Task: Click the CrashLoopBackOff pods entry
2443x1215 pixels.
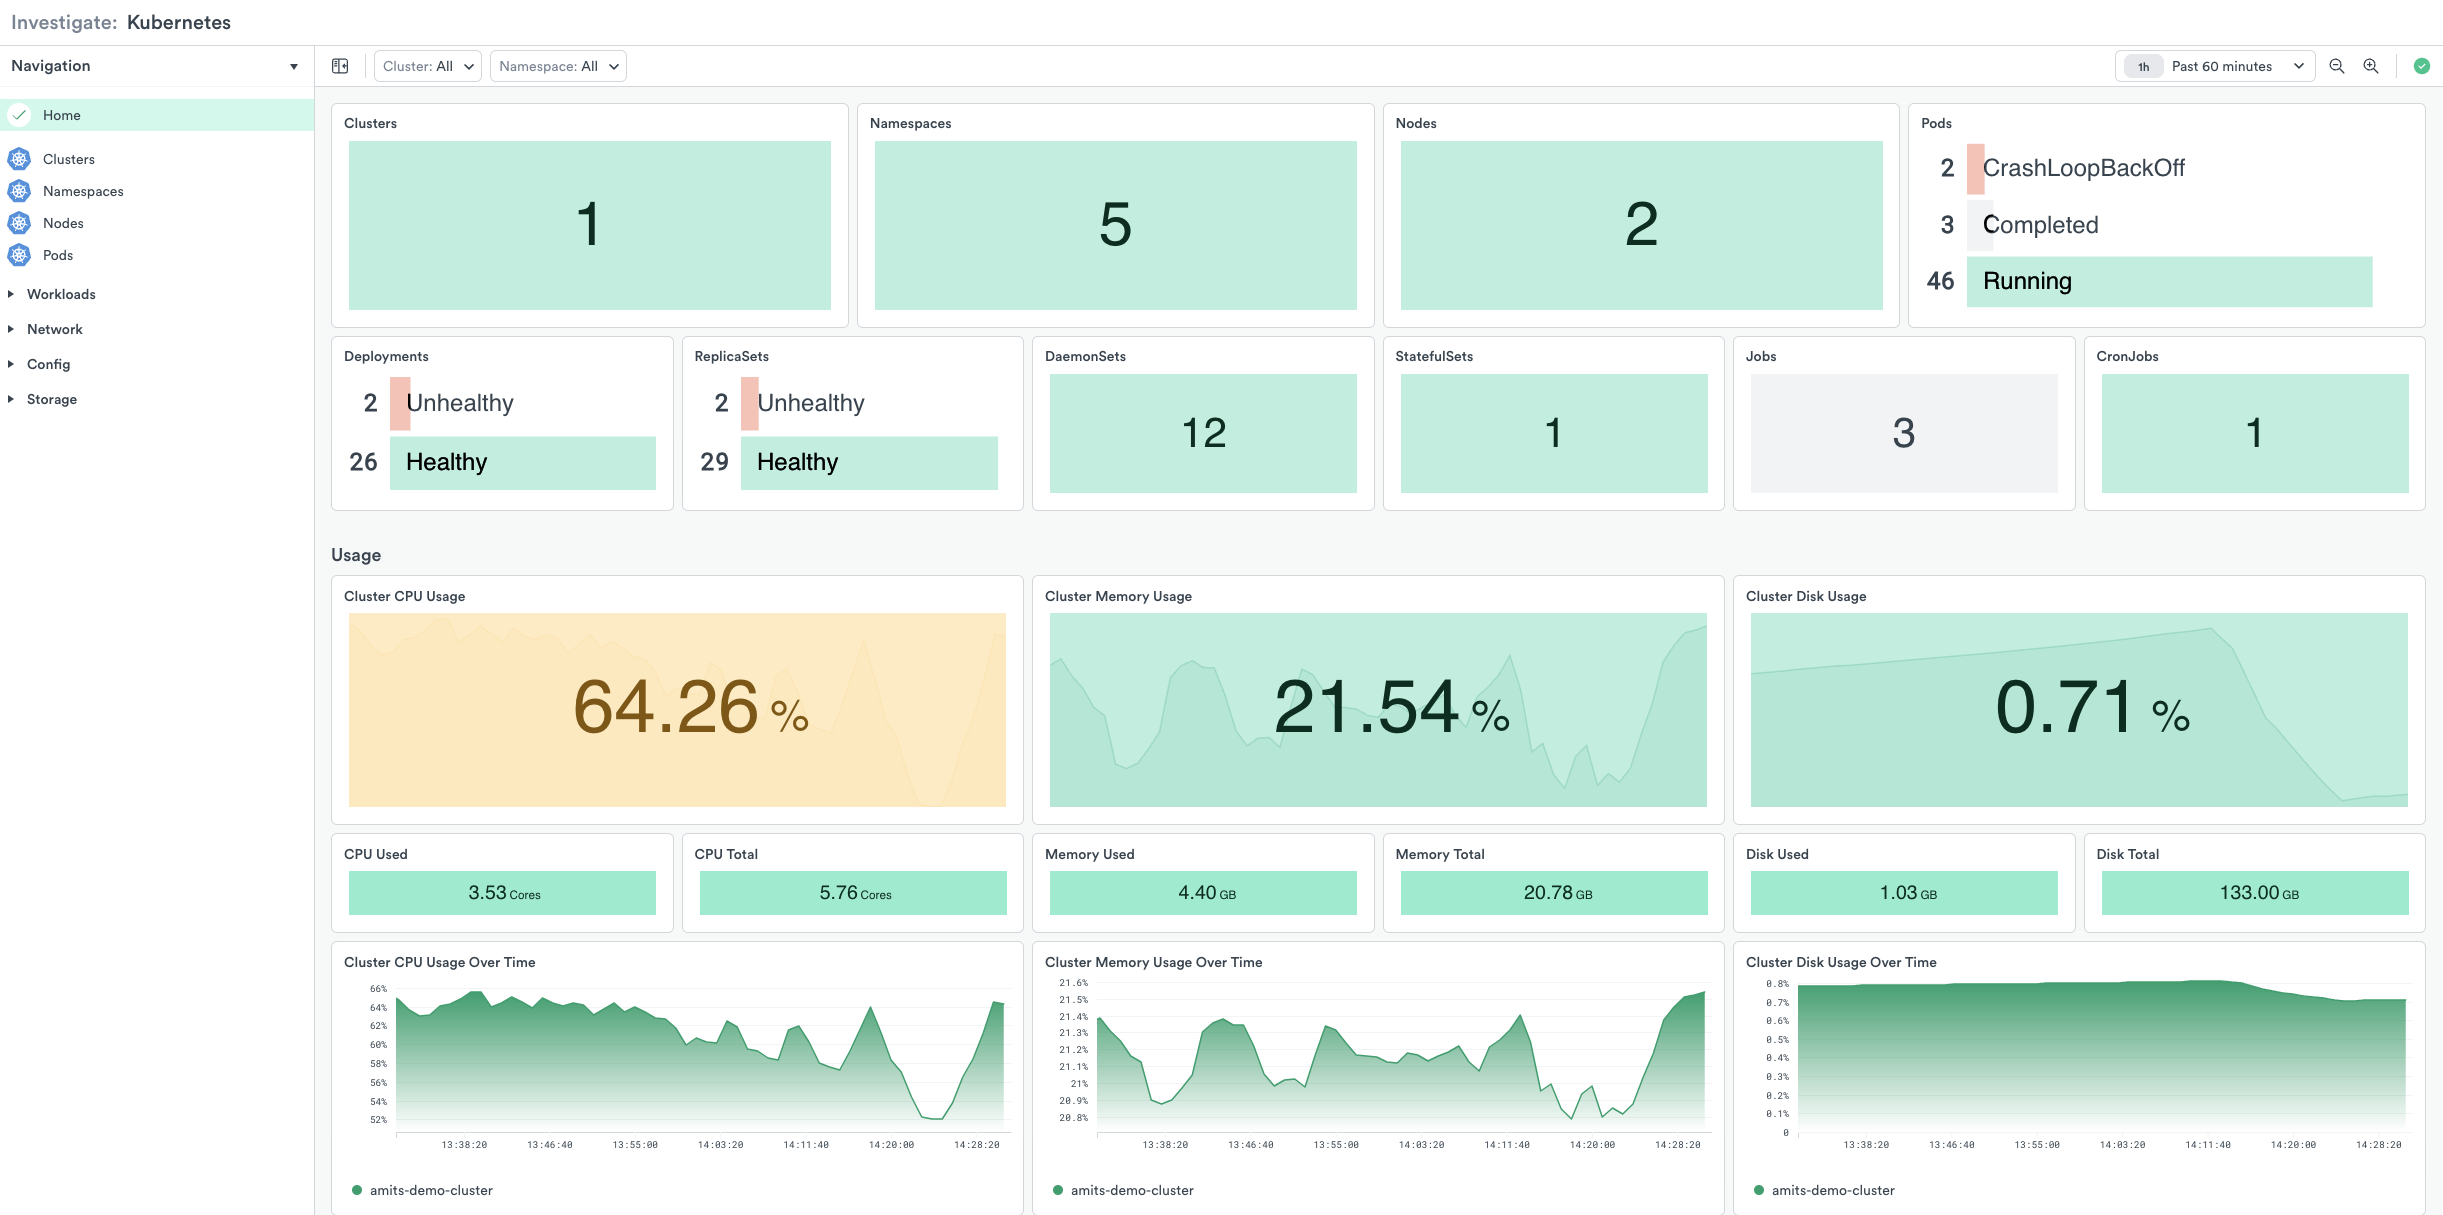Action: pos(2083,168)
